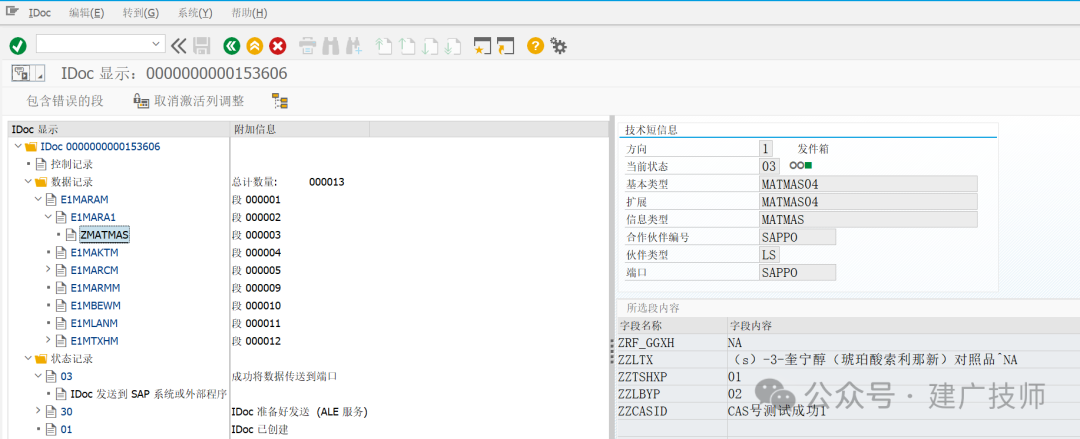Open the SAP window menu icon
Screen dimensions: 1080x439
[x=12, y=12]
